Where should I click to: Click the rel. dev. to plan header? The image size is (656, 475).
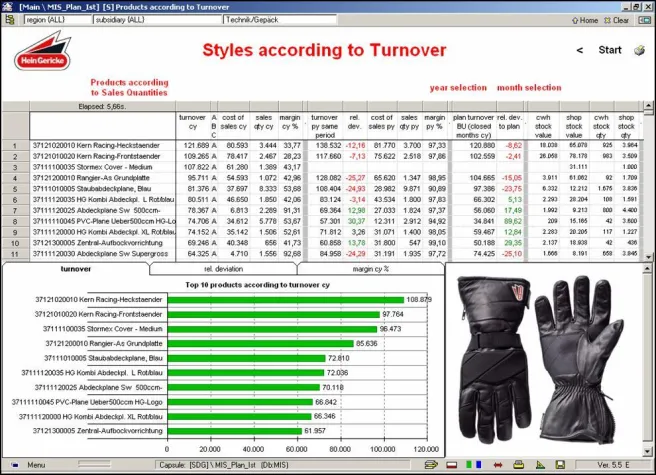point(509,126)
